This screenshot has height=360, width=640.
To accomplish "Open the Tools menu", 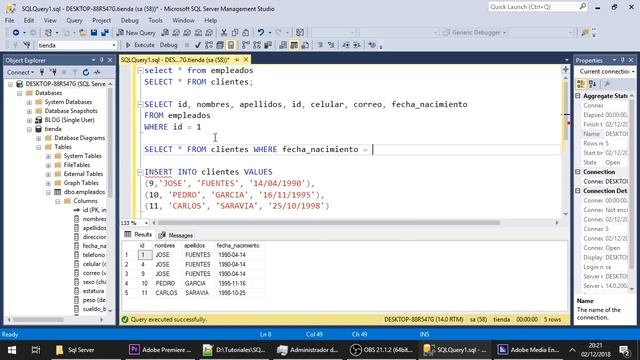I will point(155,20).
